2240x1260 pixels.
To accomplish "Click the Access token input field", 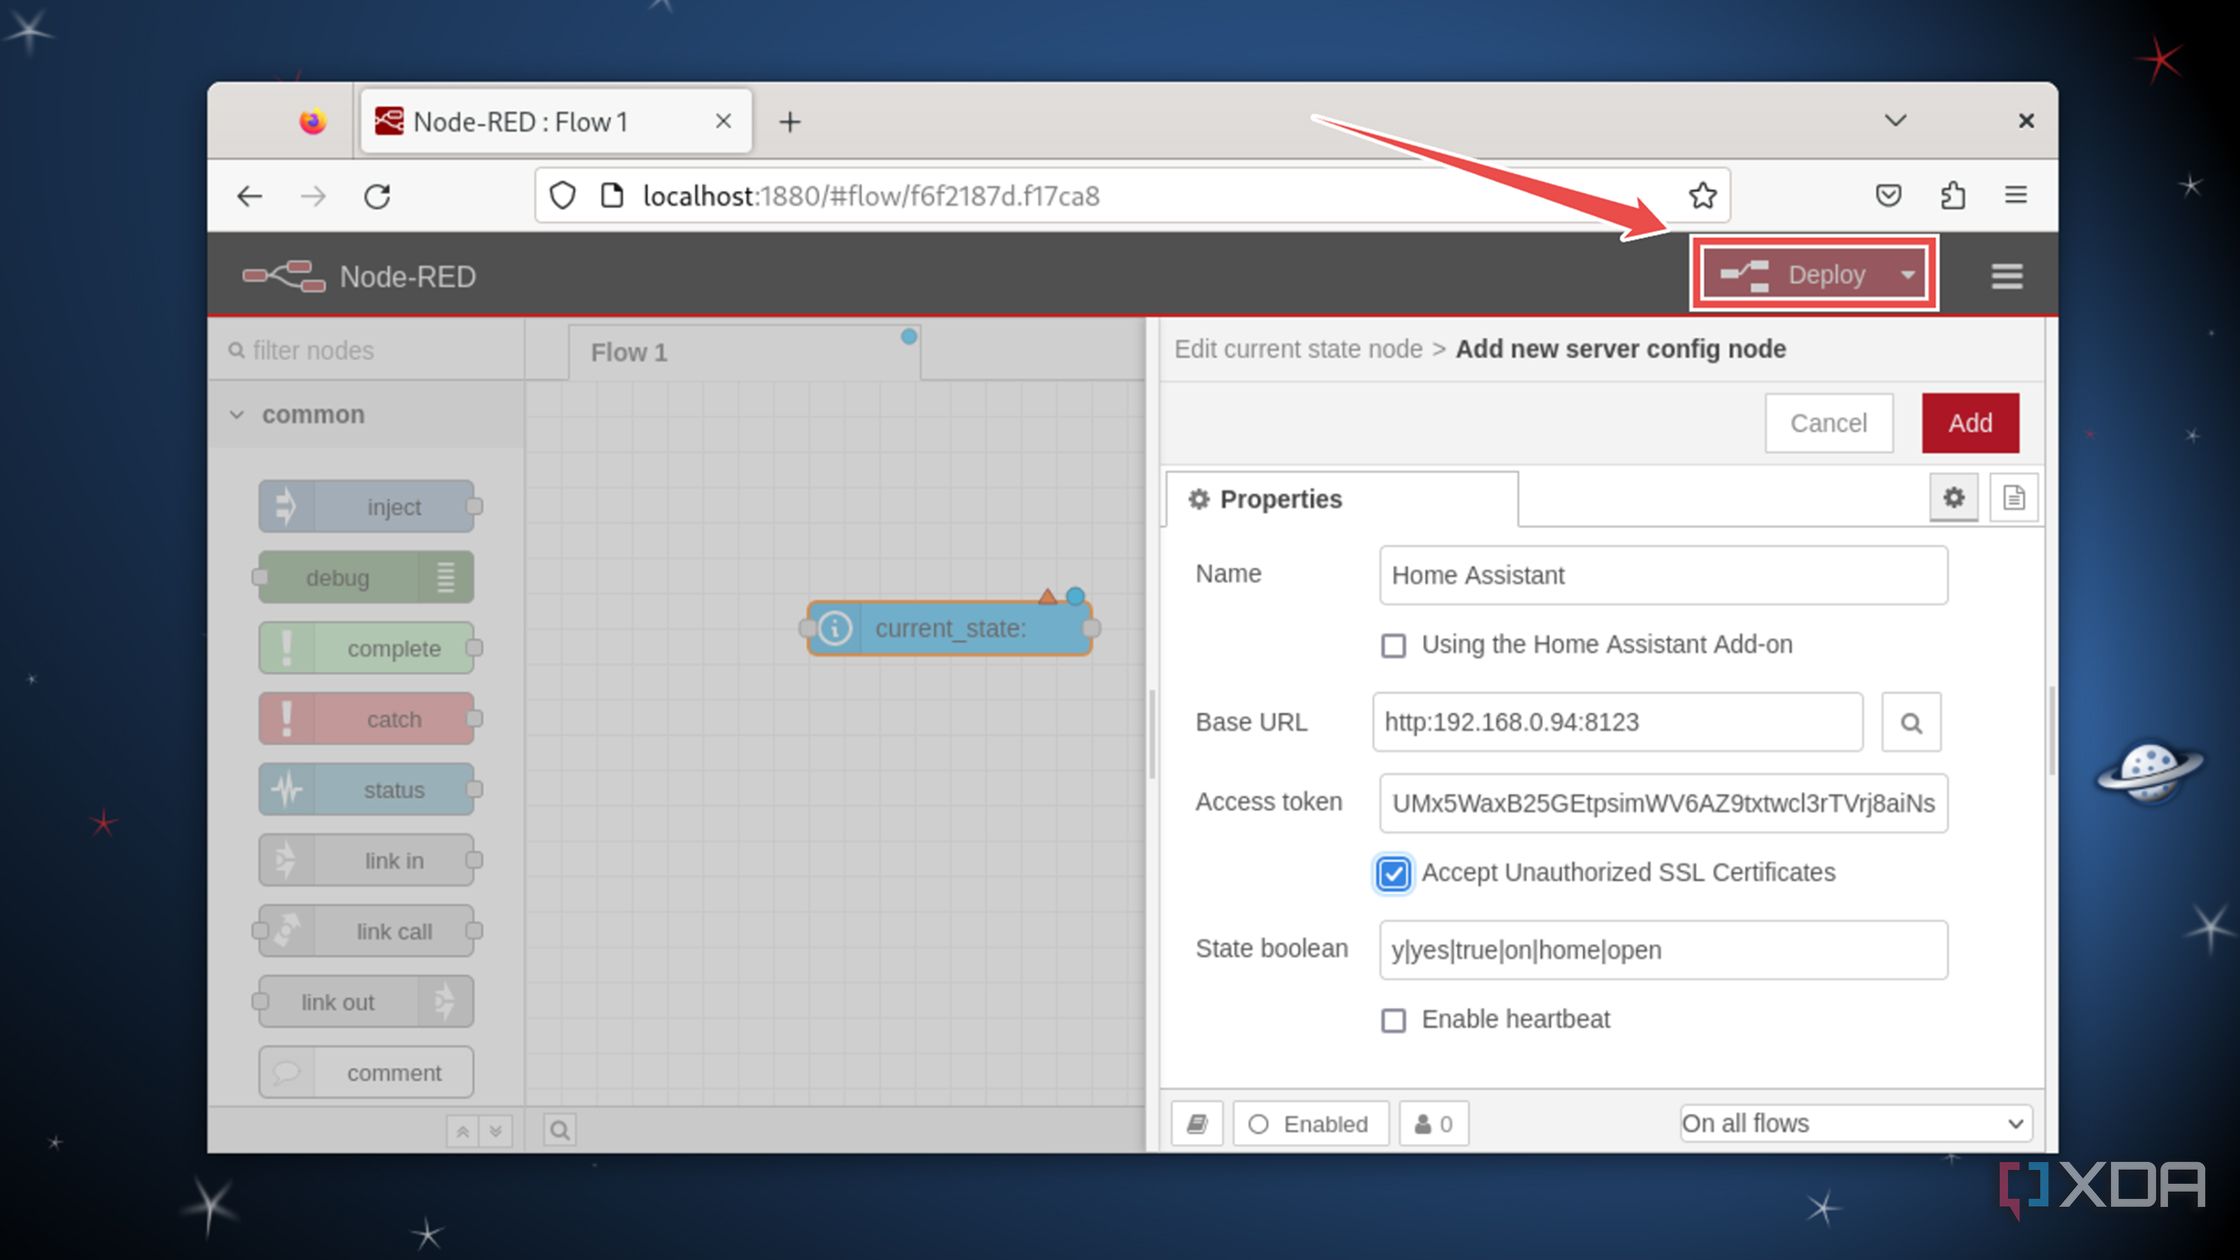I will (1662, 803).
